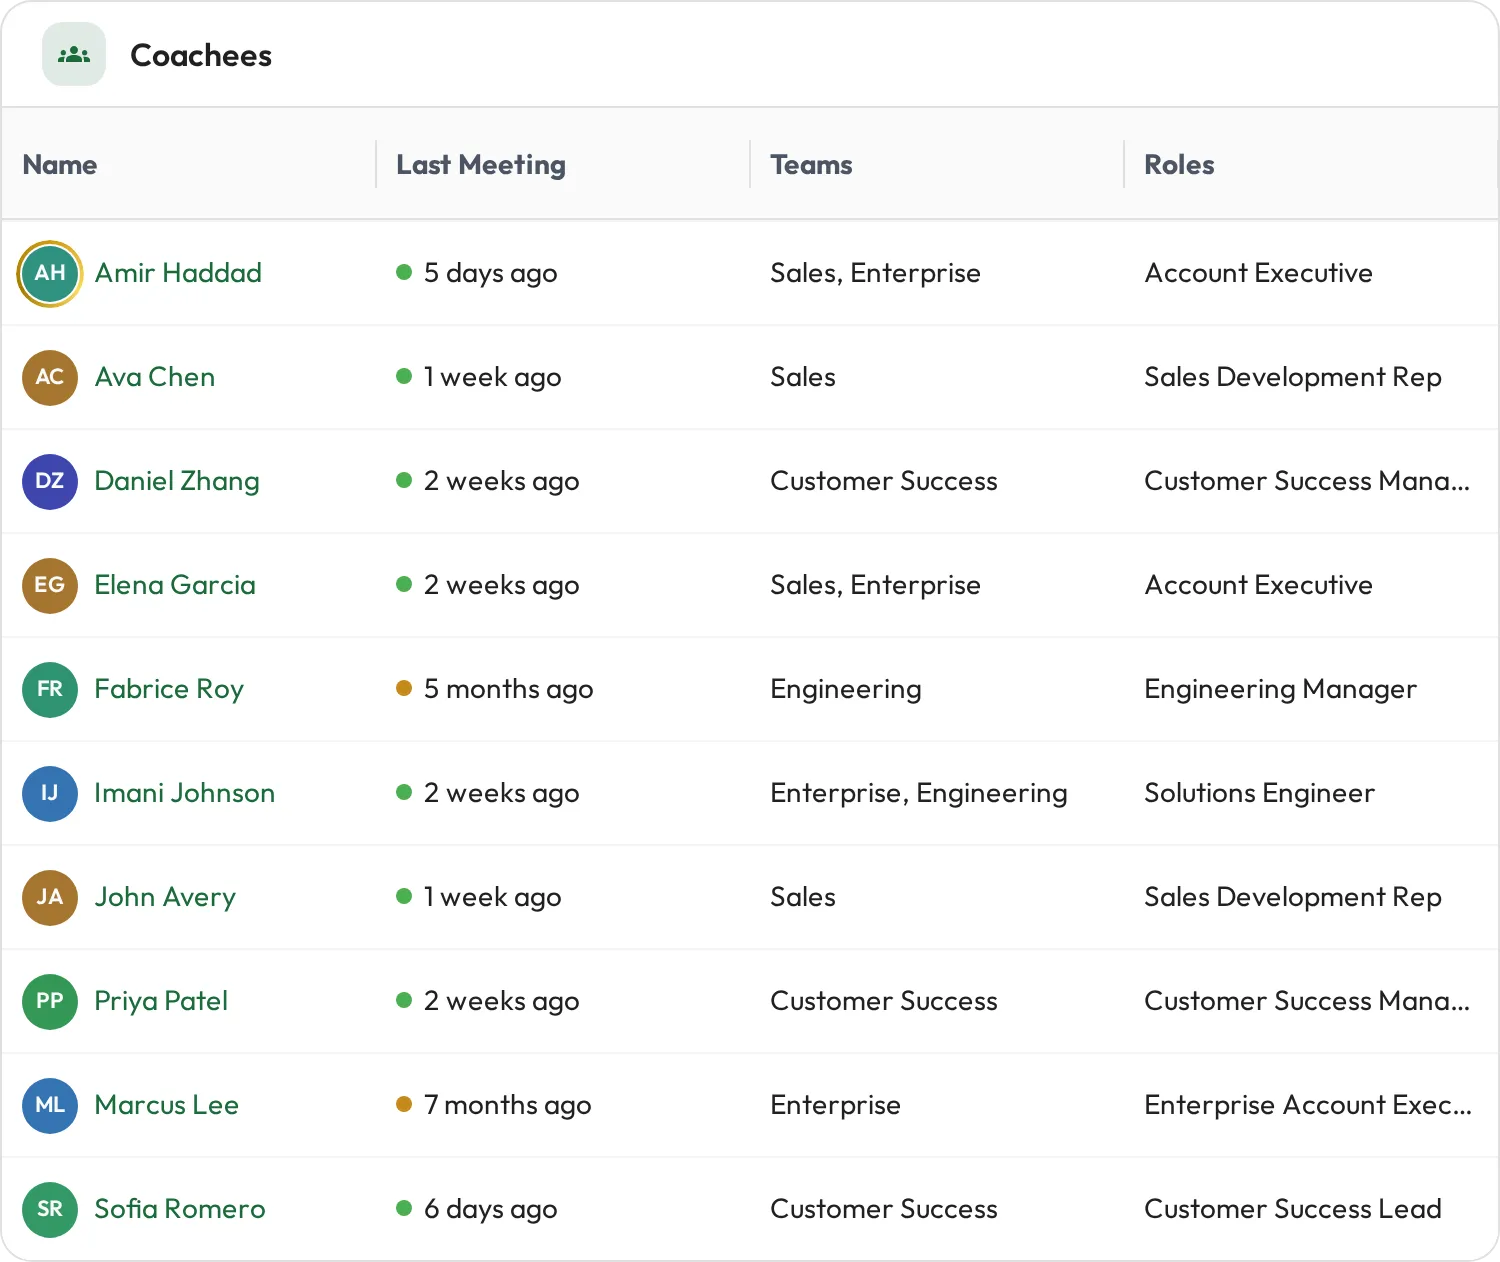Open Sofia Romero's name link
Screen dimensions: 1500x1262
[180, 1209]
